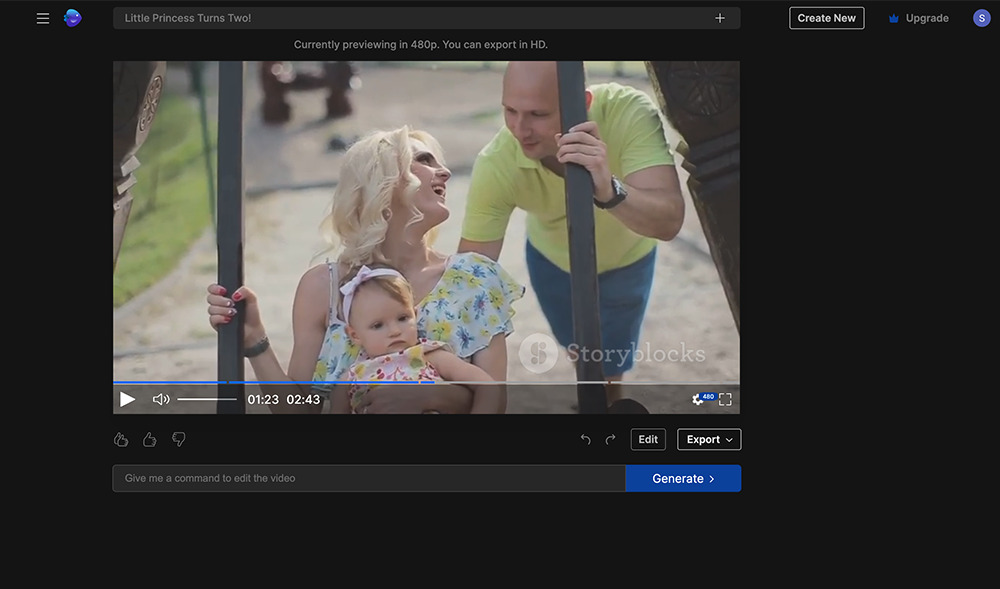Redo an edit with the redo arrow
Image resolution: width=1000 pixels, height=589 pixels.
[610, 439]
